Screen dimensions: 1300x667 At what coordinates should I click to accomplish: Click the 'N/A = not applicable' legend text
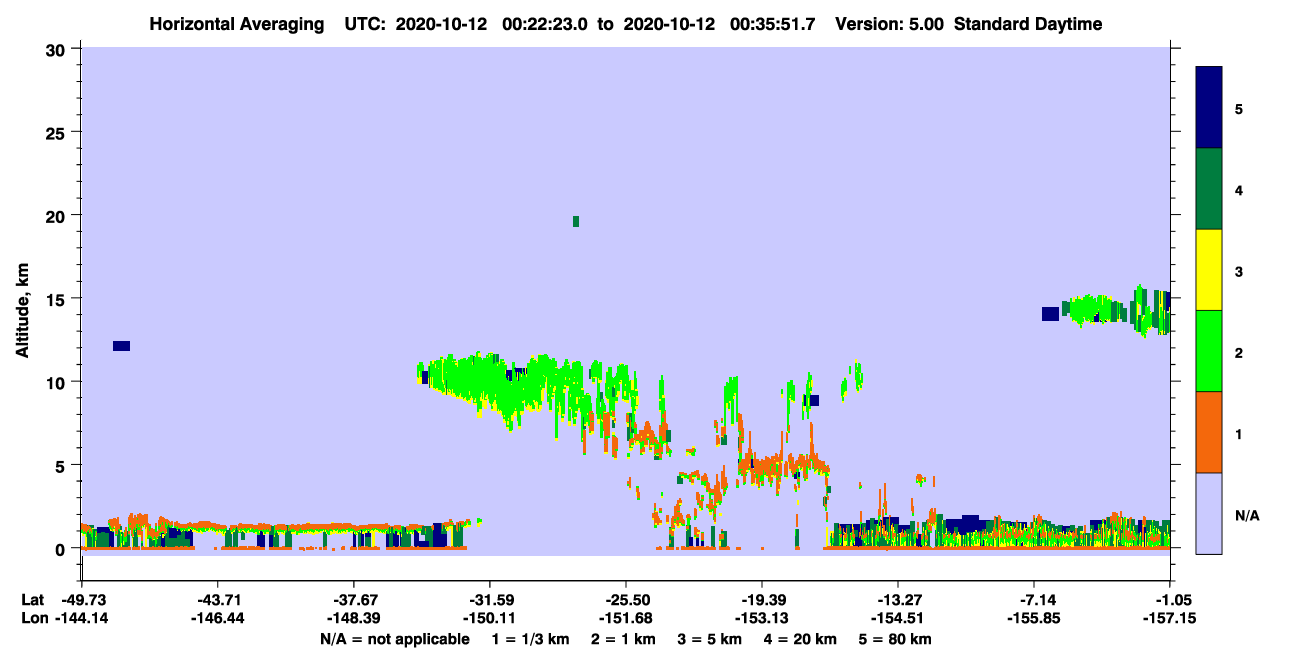click(395, 638)
